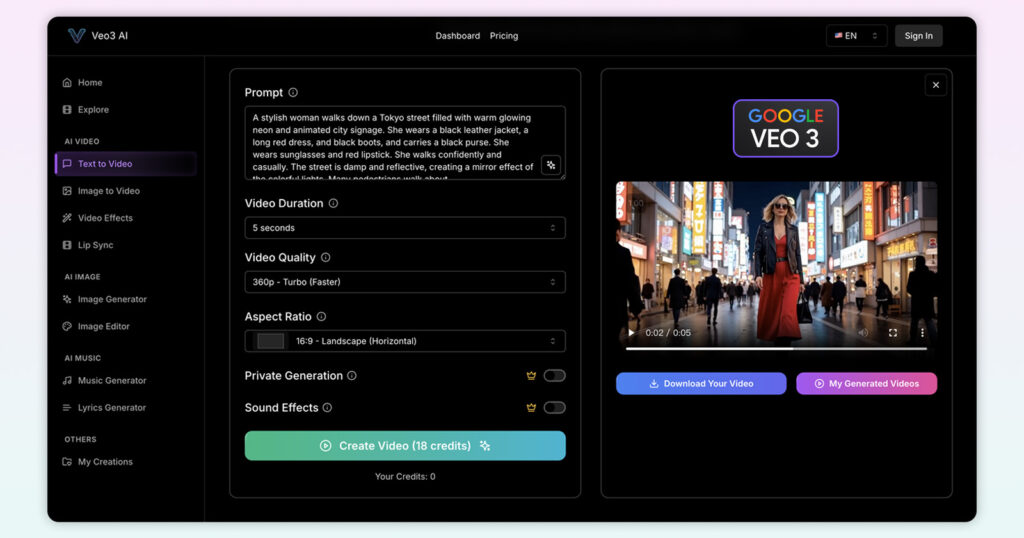
Task: Go to Dashboard in top navigation
Action: (458, 36)
